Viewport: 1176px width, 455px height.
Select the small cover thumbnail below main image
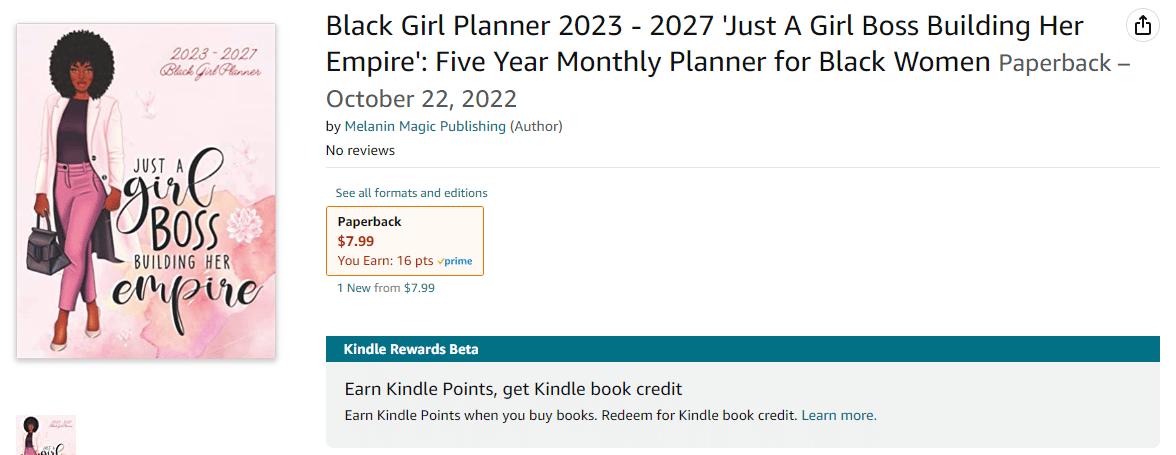pyautogui.click(x=46, y=435)
